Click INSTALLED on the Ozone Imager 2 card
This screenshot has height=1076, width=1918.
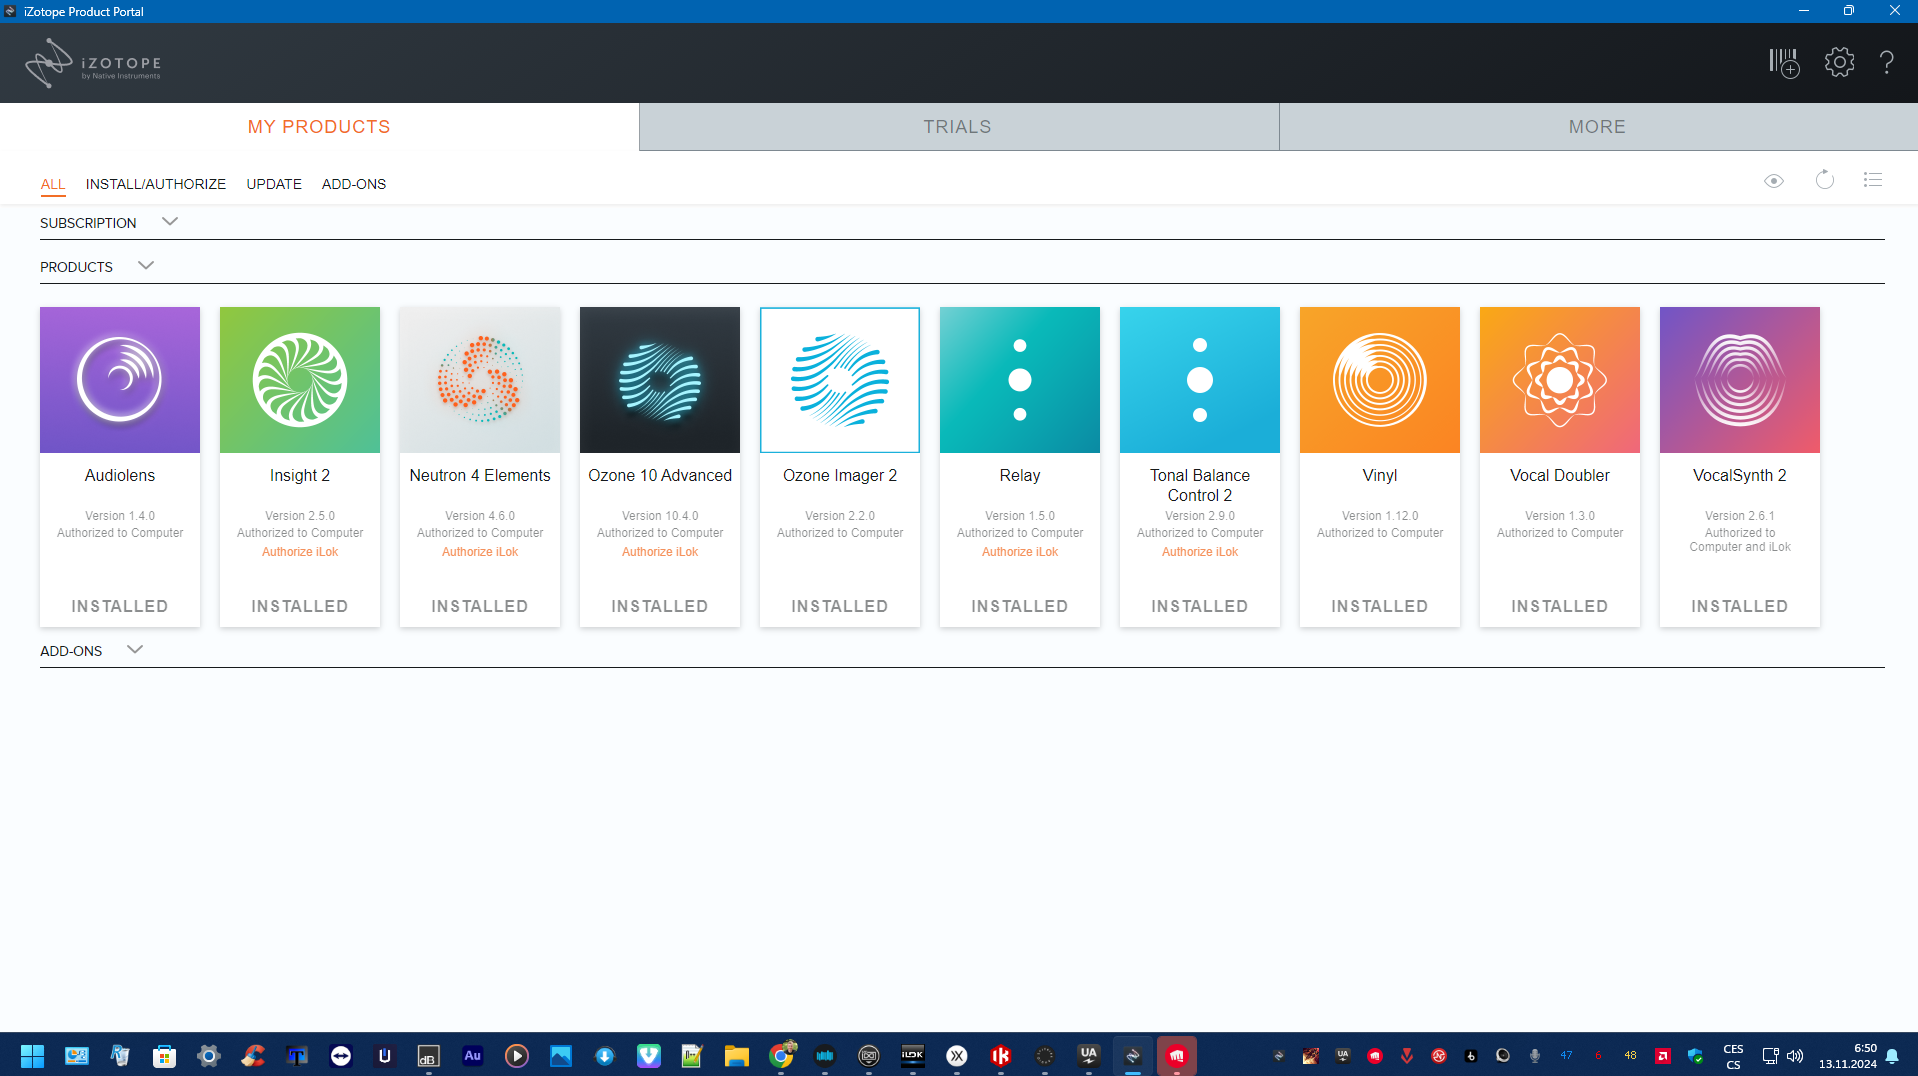coord(840,606)
